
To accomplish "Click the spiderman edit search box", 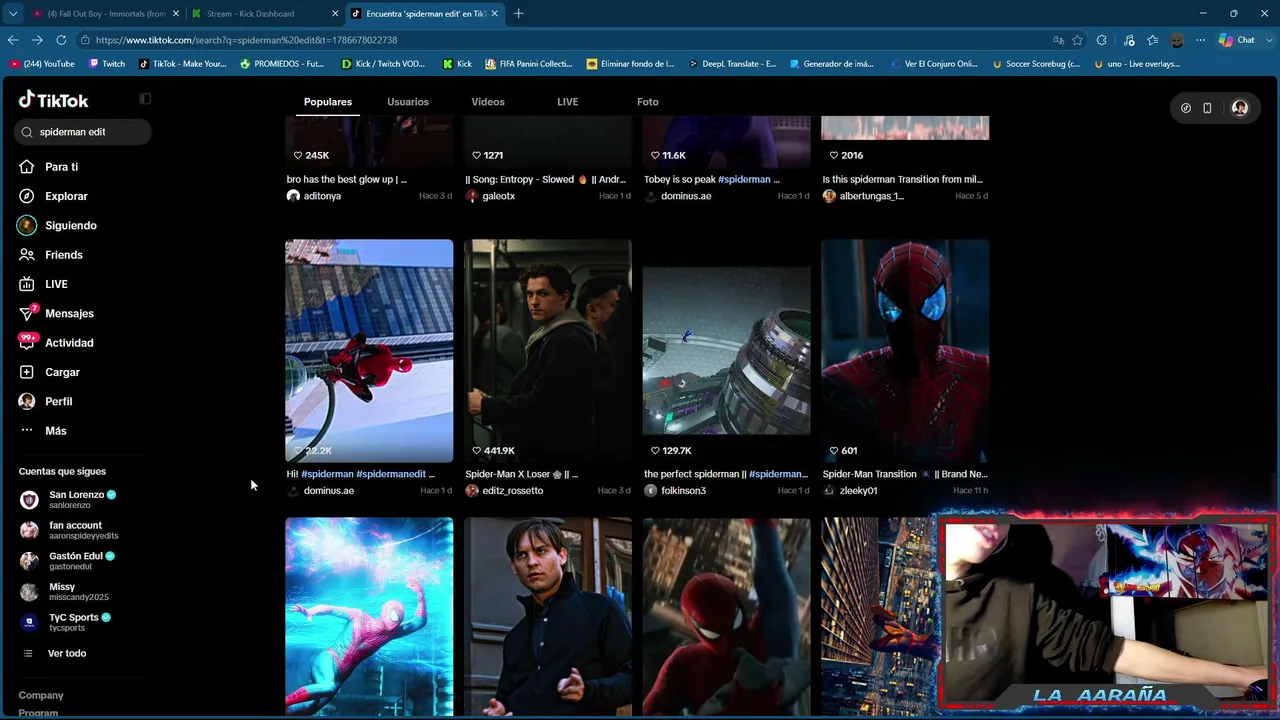I will pos(83,132).
